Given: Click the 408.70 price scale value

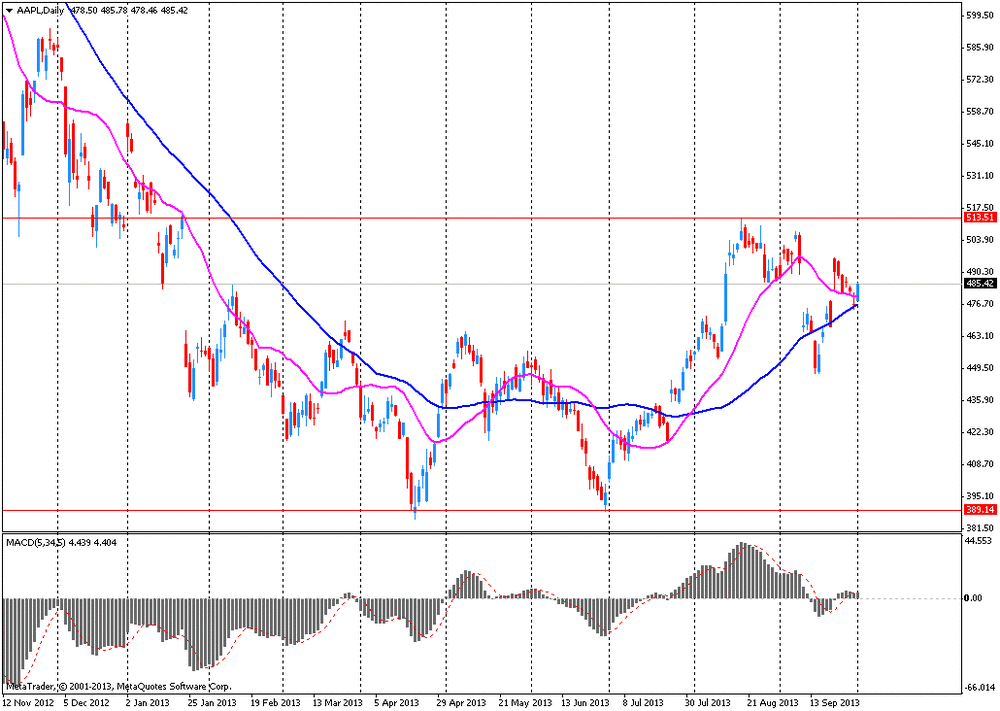Looking at the screenshot, I should tap(981, 464).
